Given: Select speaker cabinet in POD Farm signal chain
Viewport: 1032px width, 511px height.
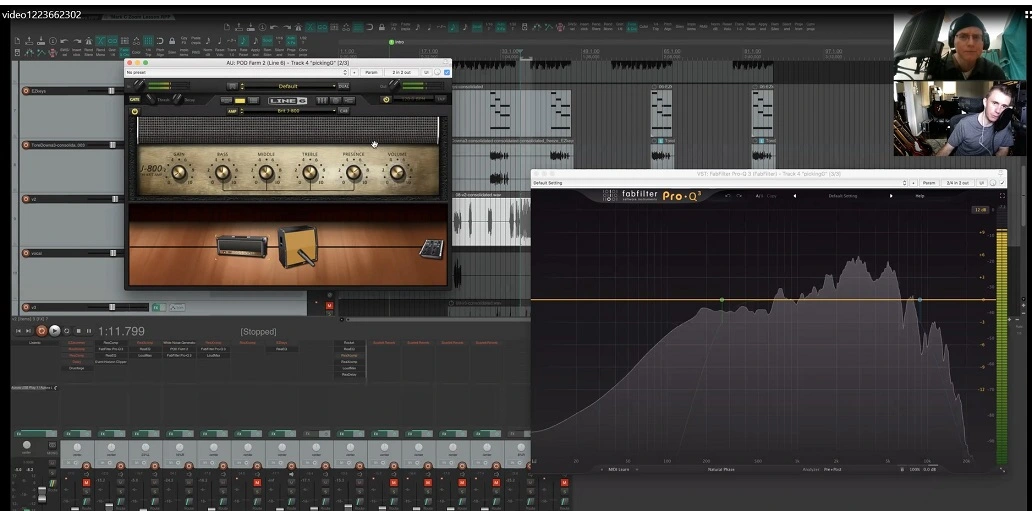Looking at the screenshot, I should click(297, 246).
